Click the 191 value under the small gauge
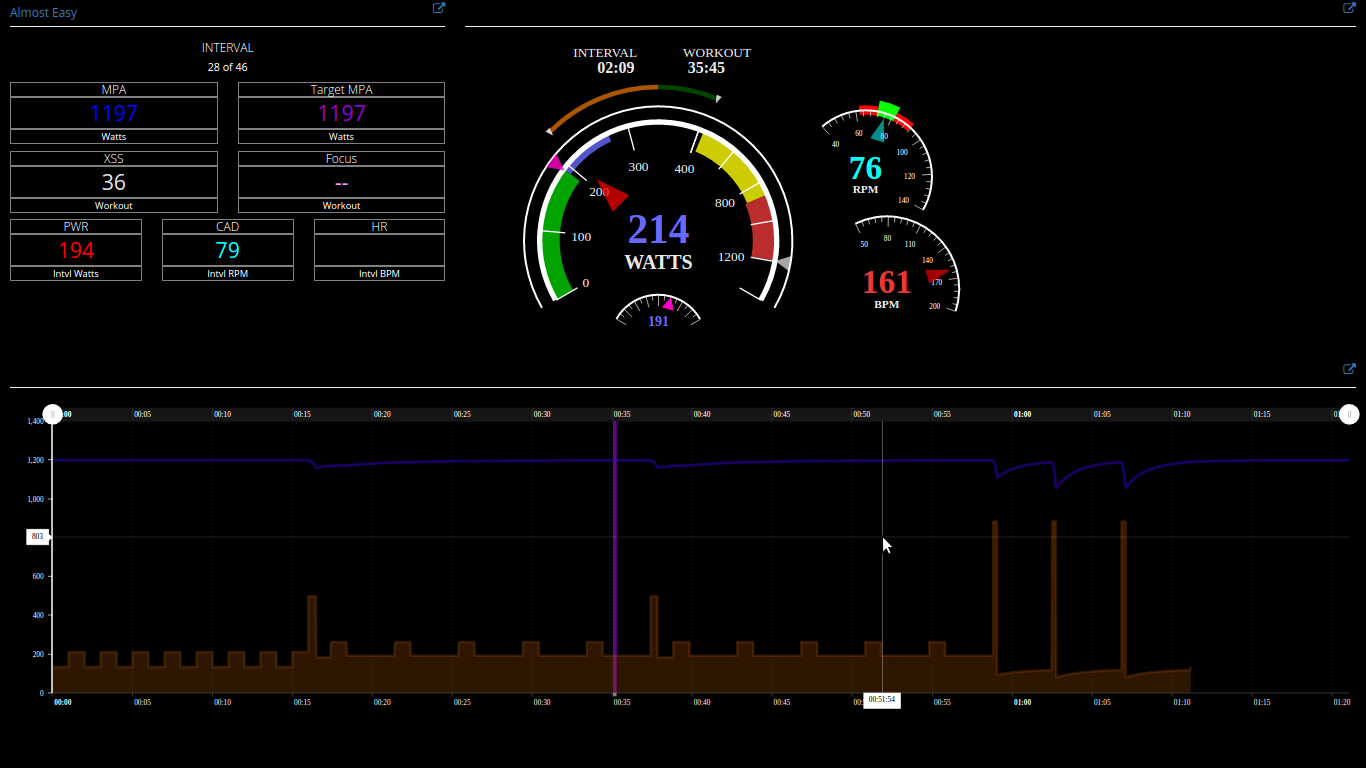 pos(658,322)
